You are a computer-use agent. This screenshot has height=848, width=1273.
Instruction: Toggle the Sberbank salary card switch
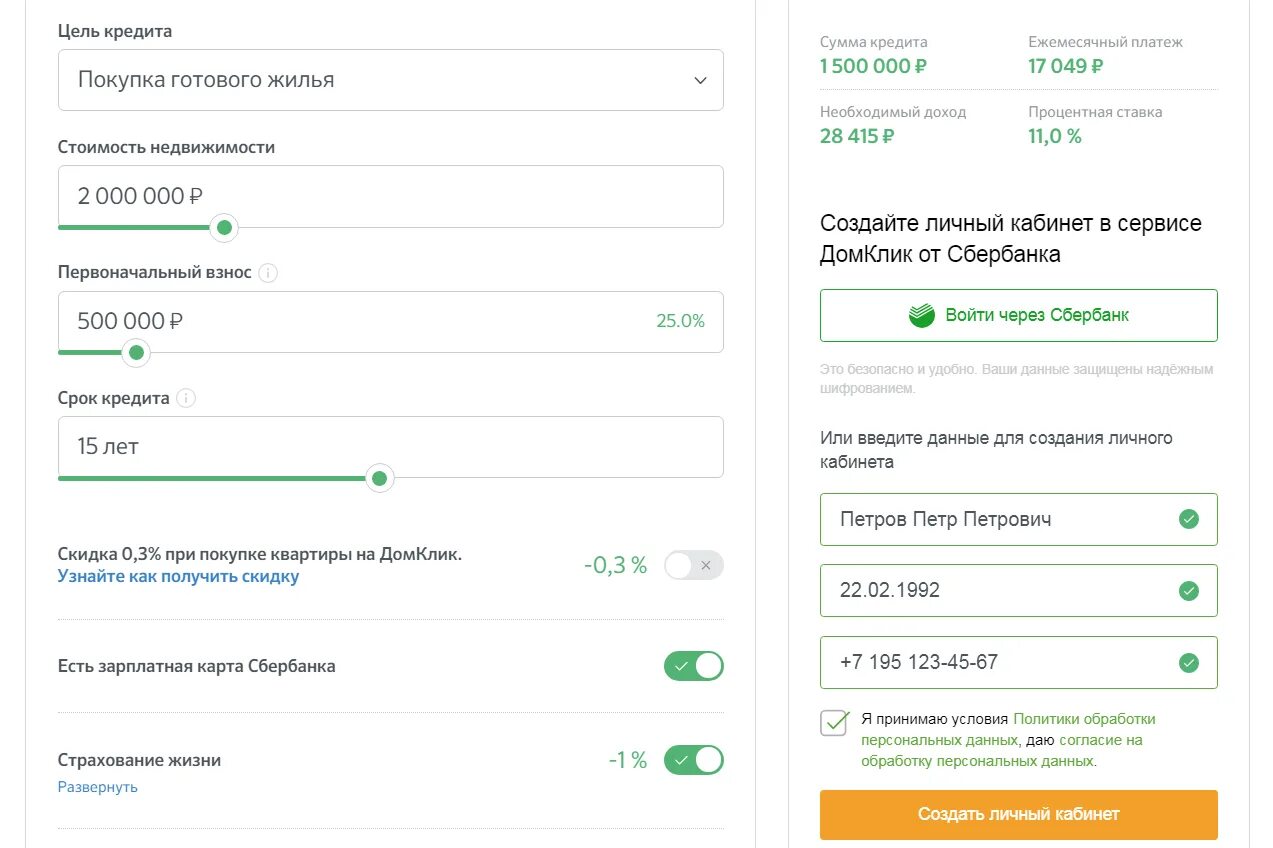point(693,666)
